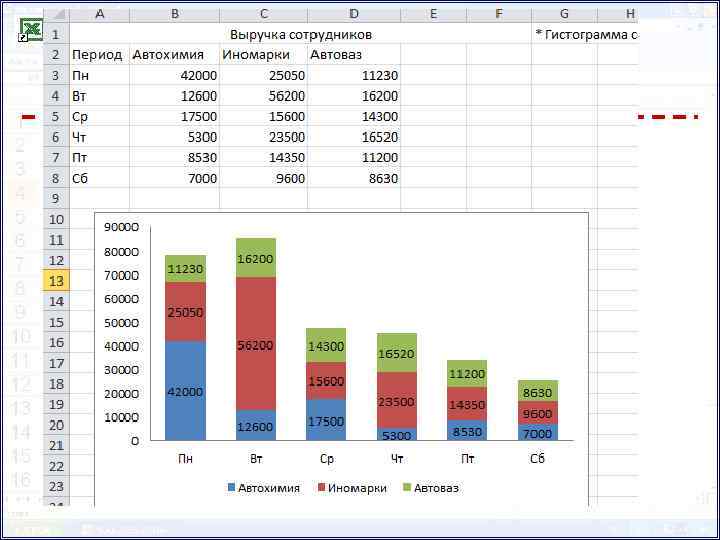The image size is (720, 540).
Task: Select column G header
Action: [x=564, y=15]
